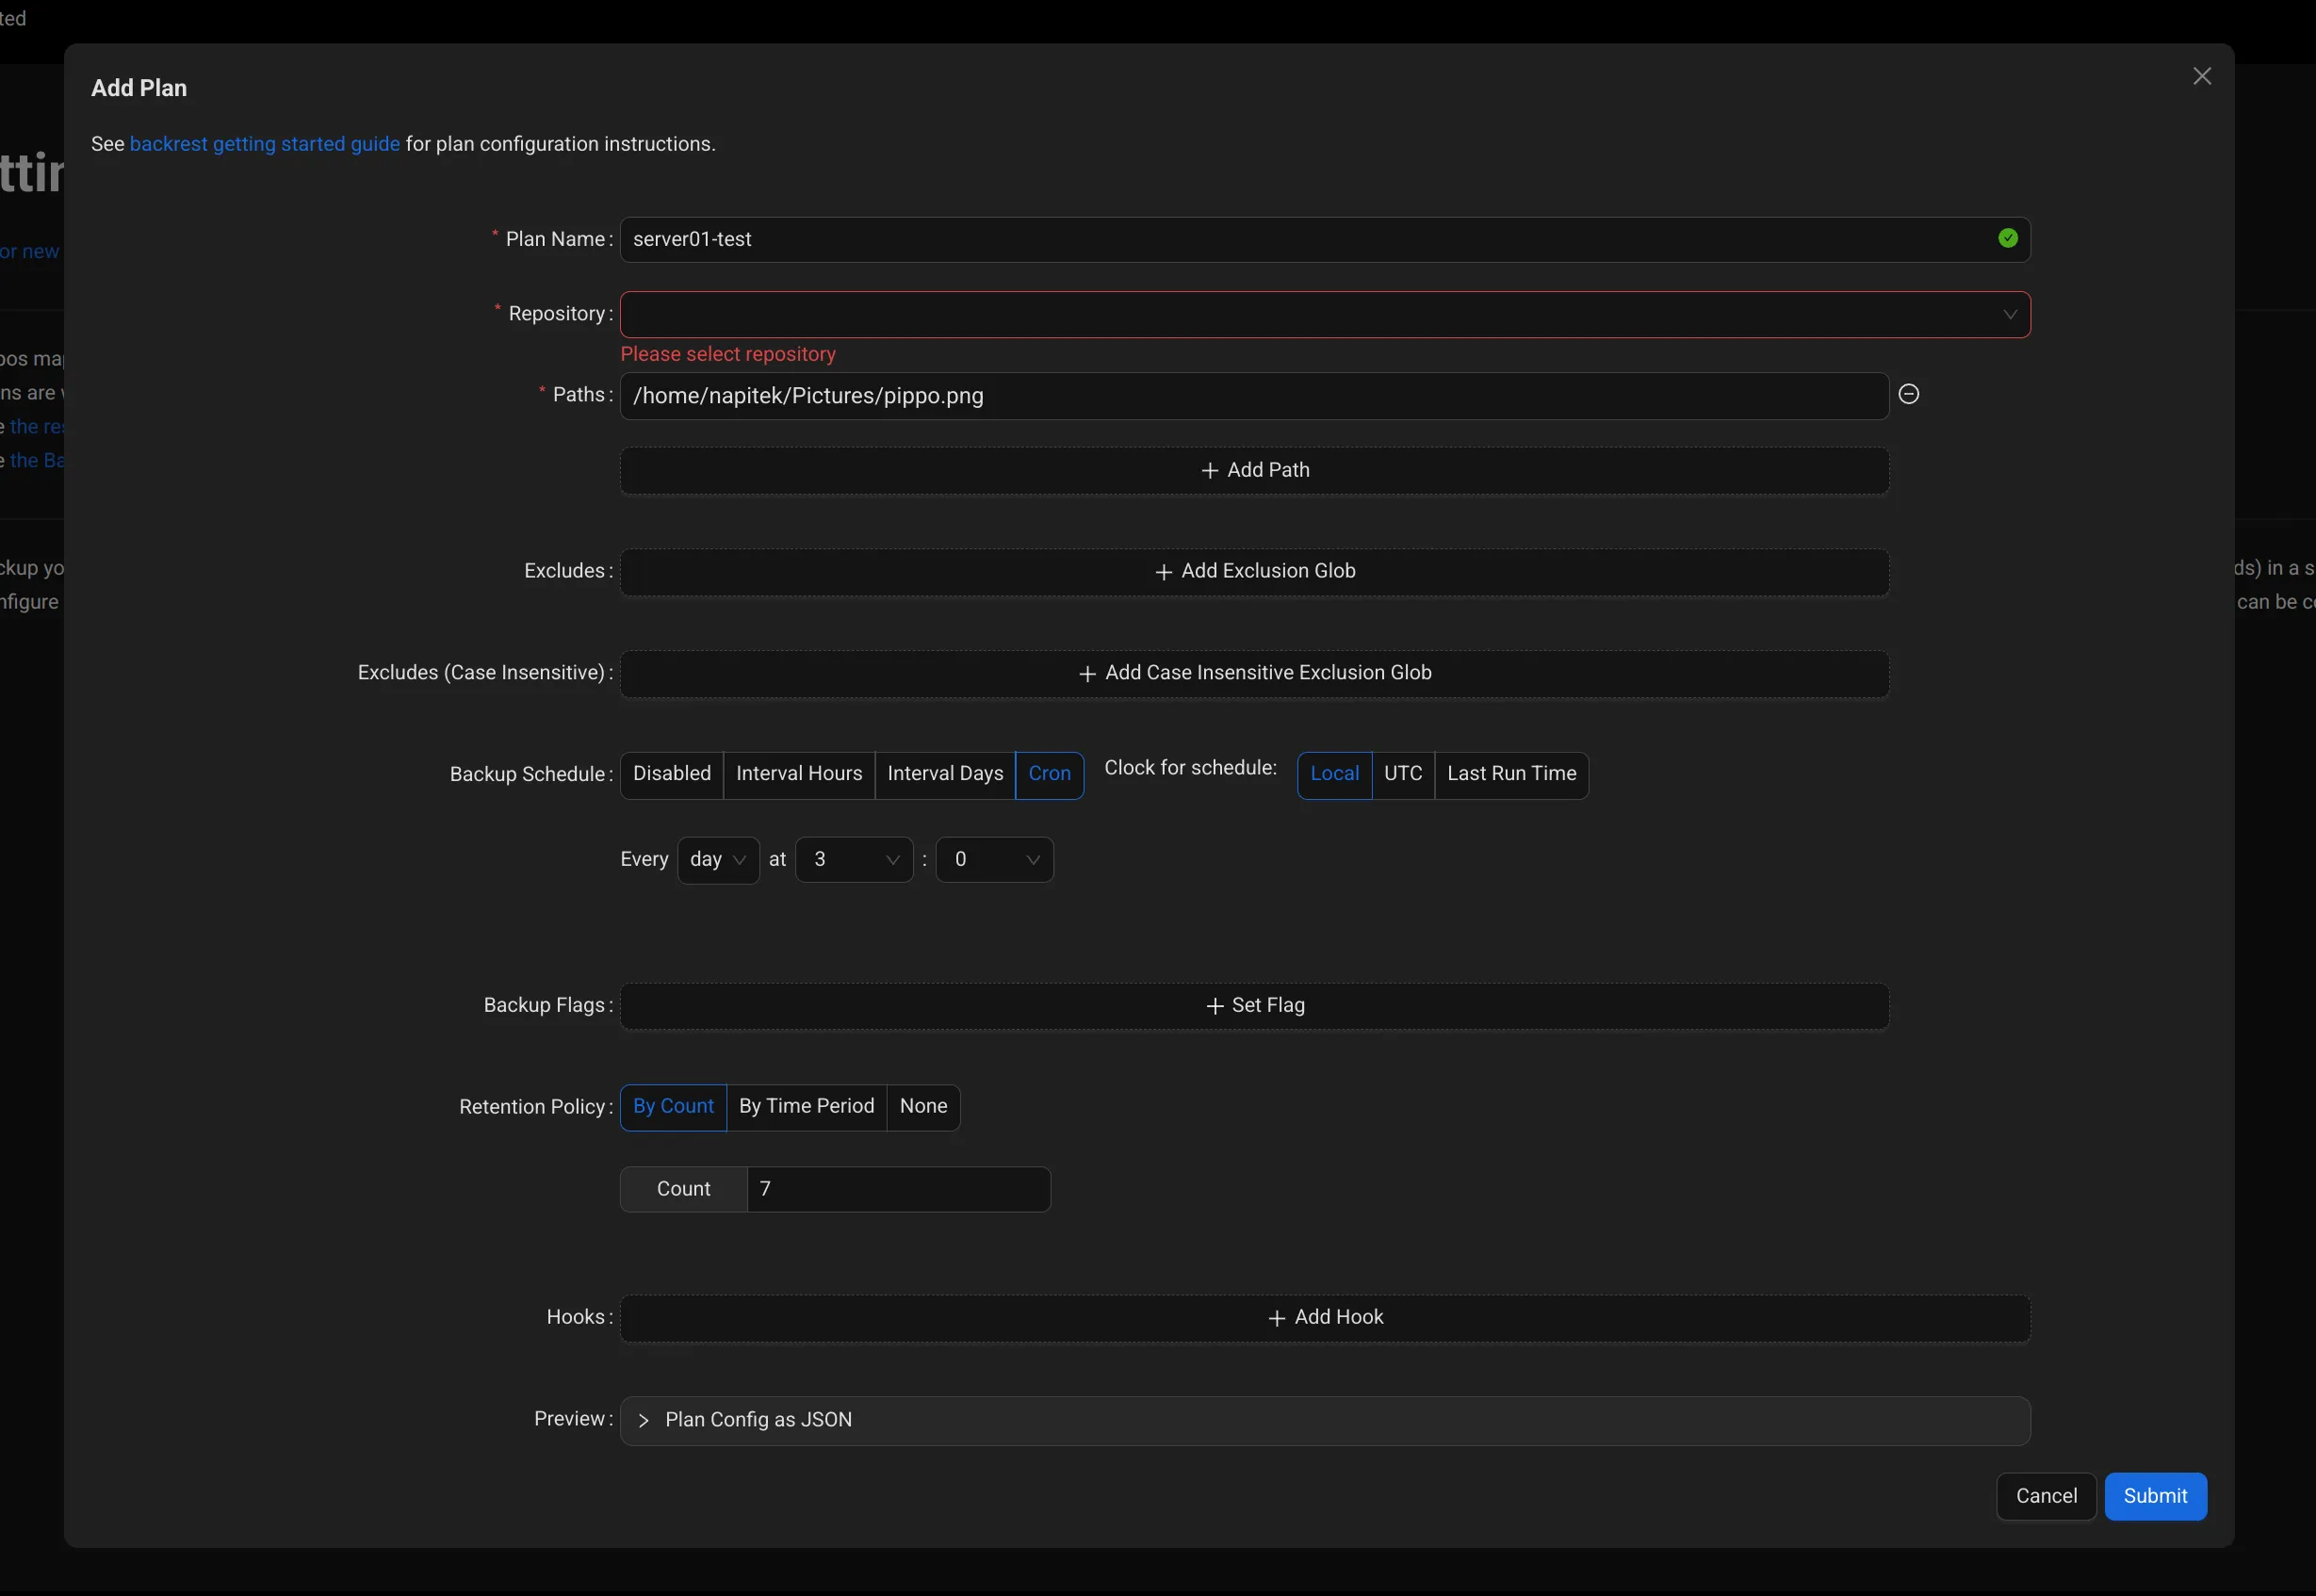Click the retention Count value field
This screenshot has height=1596, width=2316.
click(x=897, y=1189)
